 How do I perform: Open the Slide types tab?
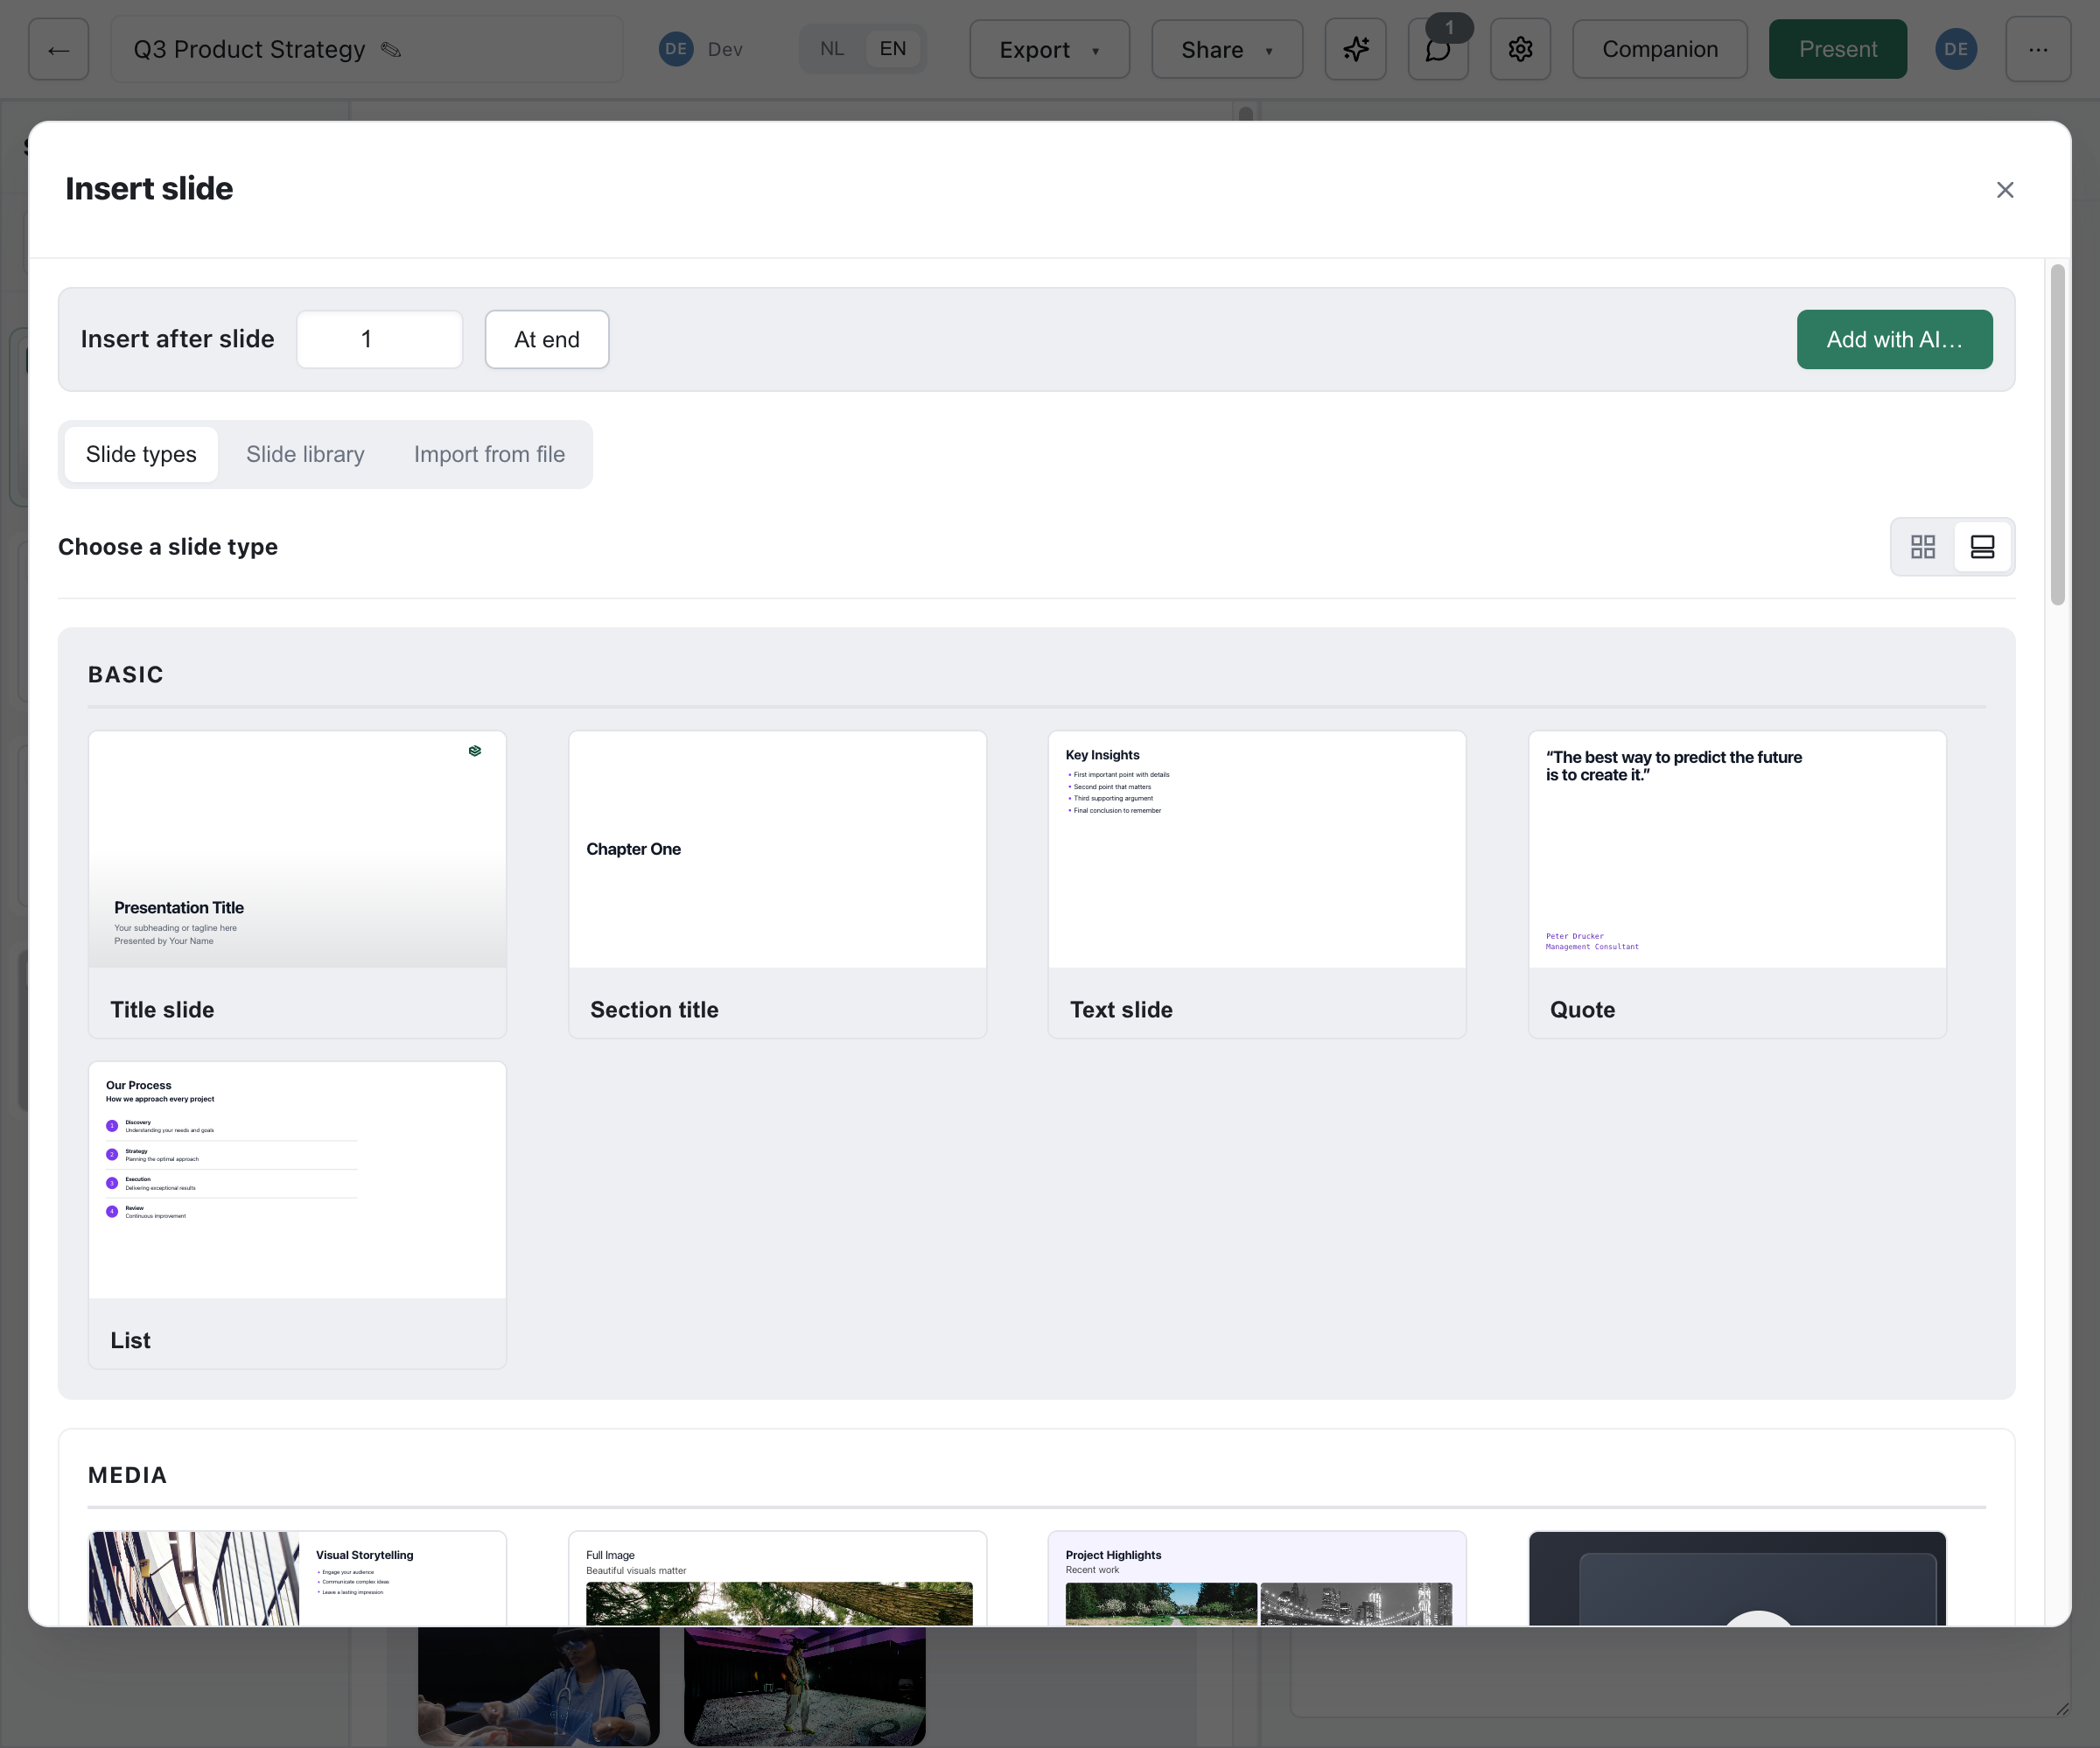pyautogui.click(x=141, y=454)
